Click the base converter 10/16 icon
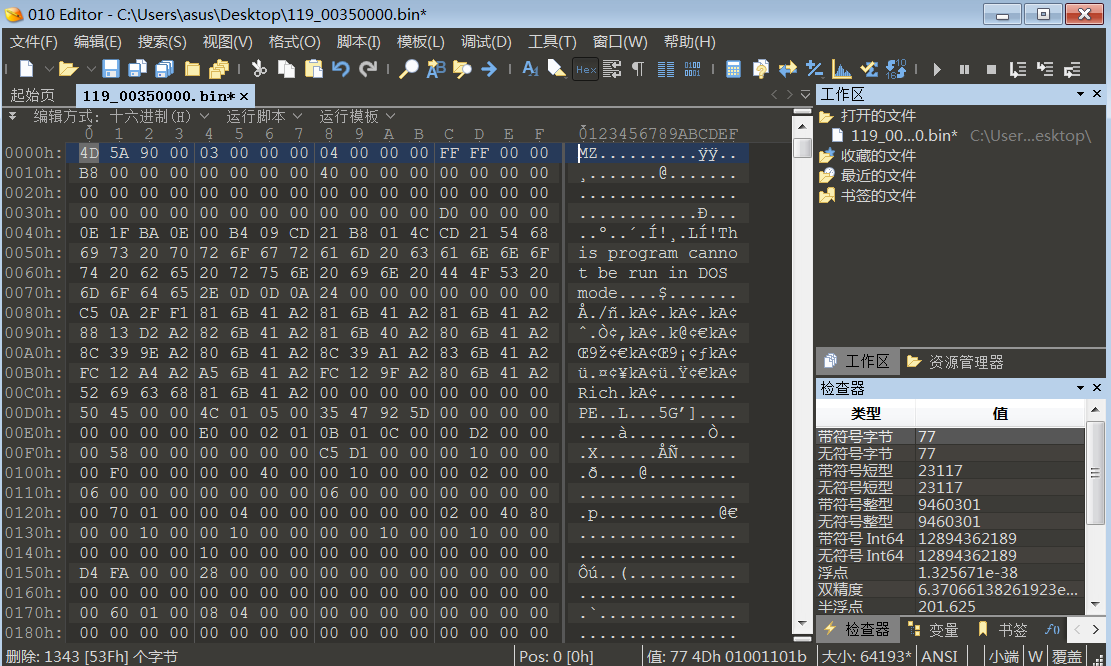The width and height of the screenshot is (1111, 666). pyautogui.click(x=896, y=69)
